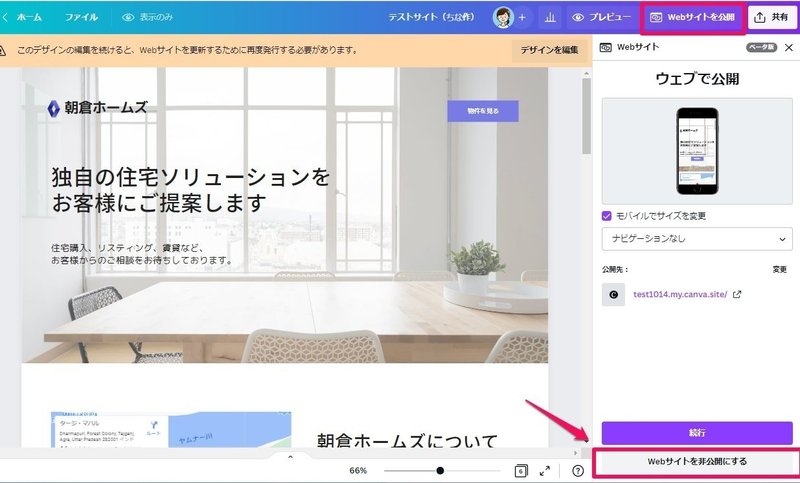The image size is (800, 483).
Task: Click Webサイトを非公開にする button
Action: (697, 461)
